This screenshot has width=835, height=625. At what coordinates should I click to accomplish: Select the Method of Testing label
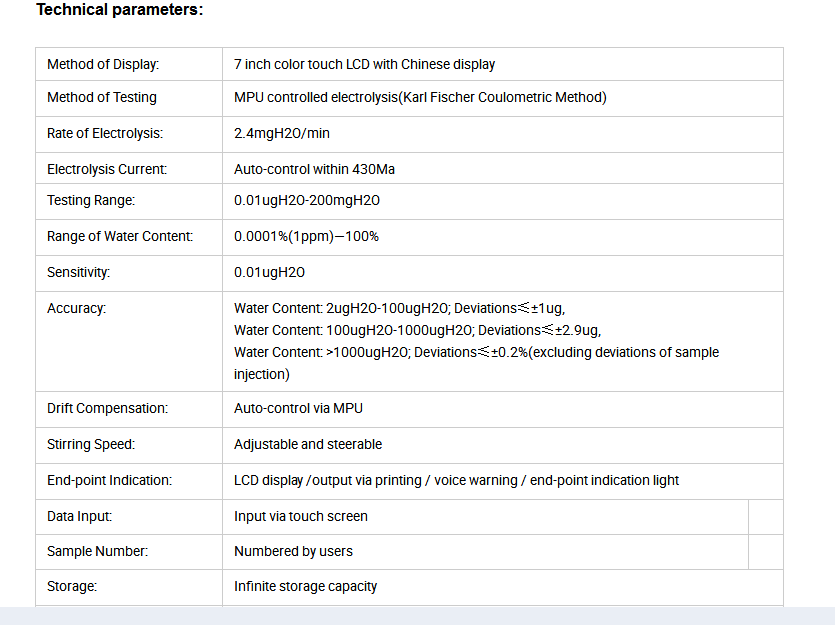click(102, 97)
